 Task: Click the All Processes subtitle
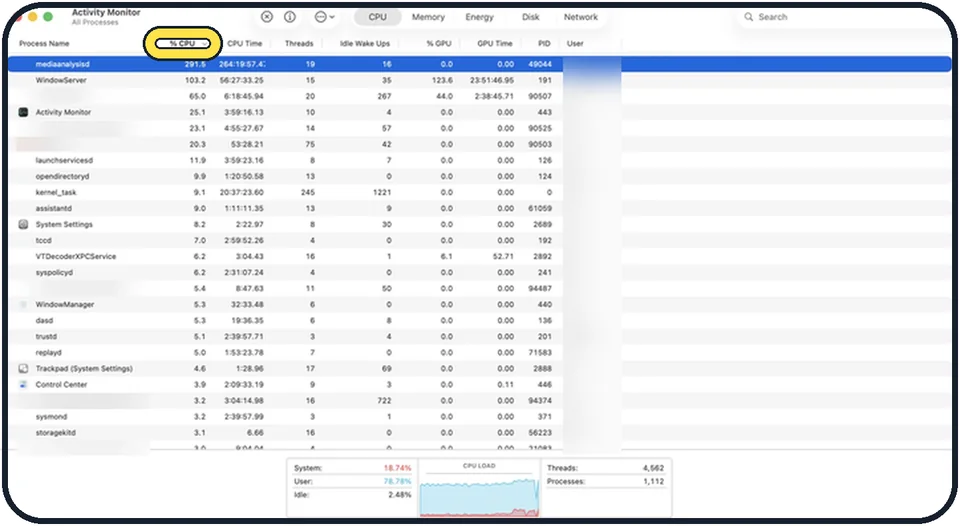(95, 23)
